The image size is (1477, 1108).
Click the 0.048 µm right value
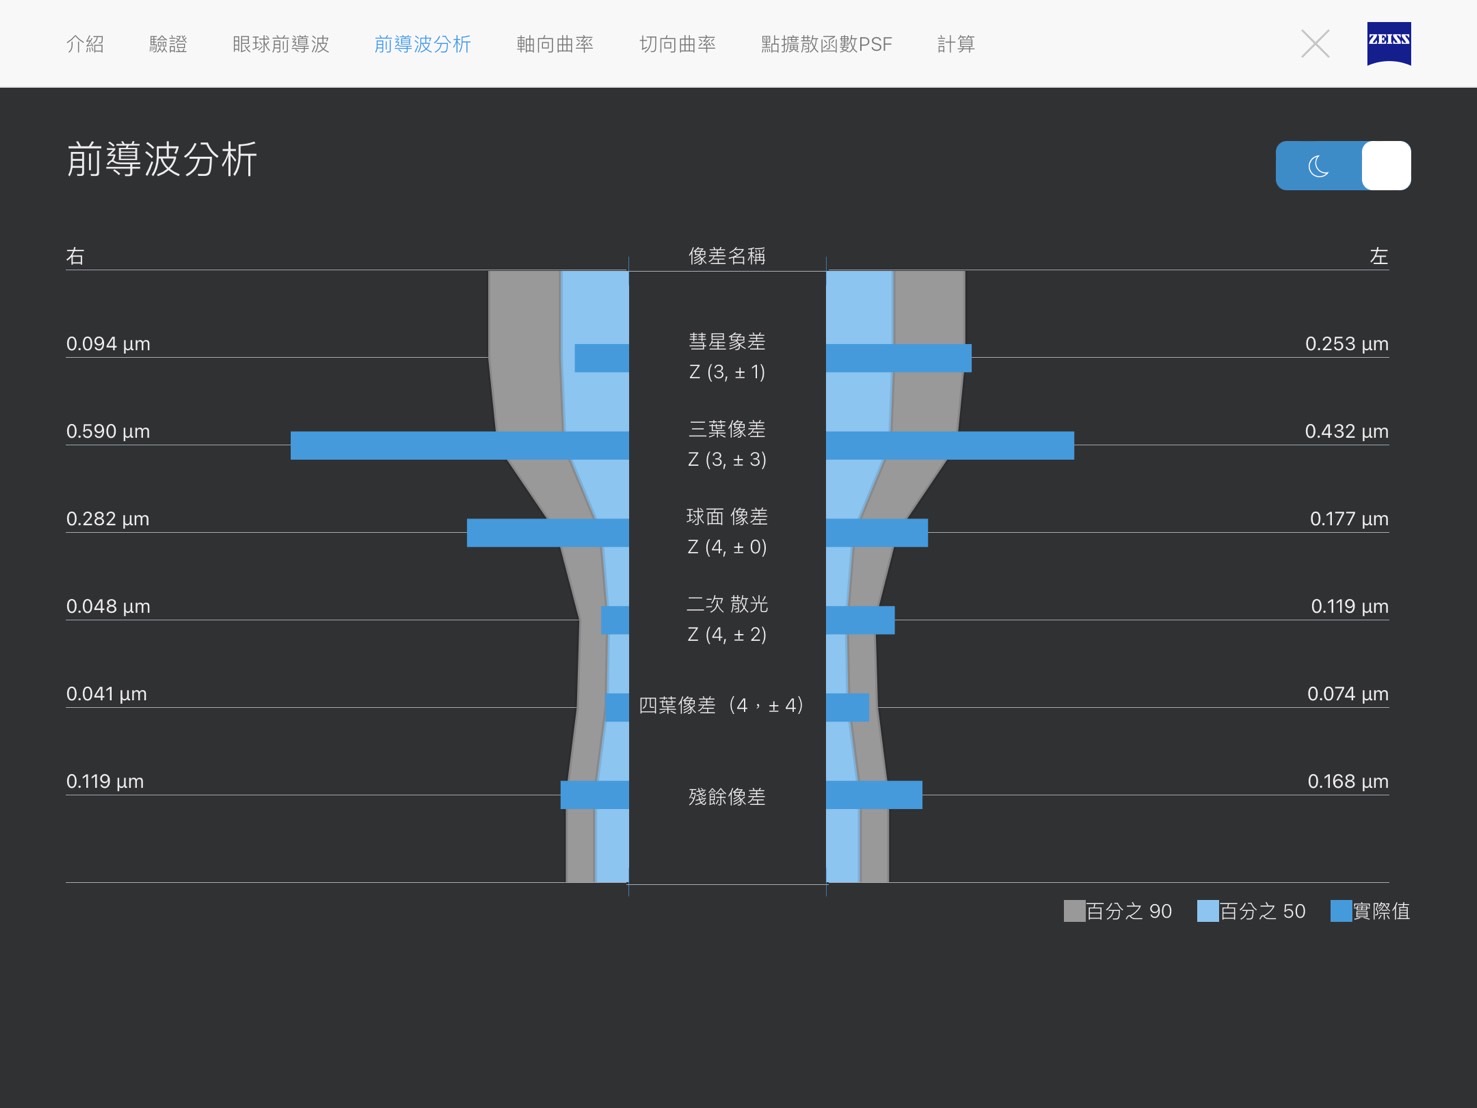(108, 606)
